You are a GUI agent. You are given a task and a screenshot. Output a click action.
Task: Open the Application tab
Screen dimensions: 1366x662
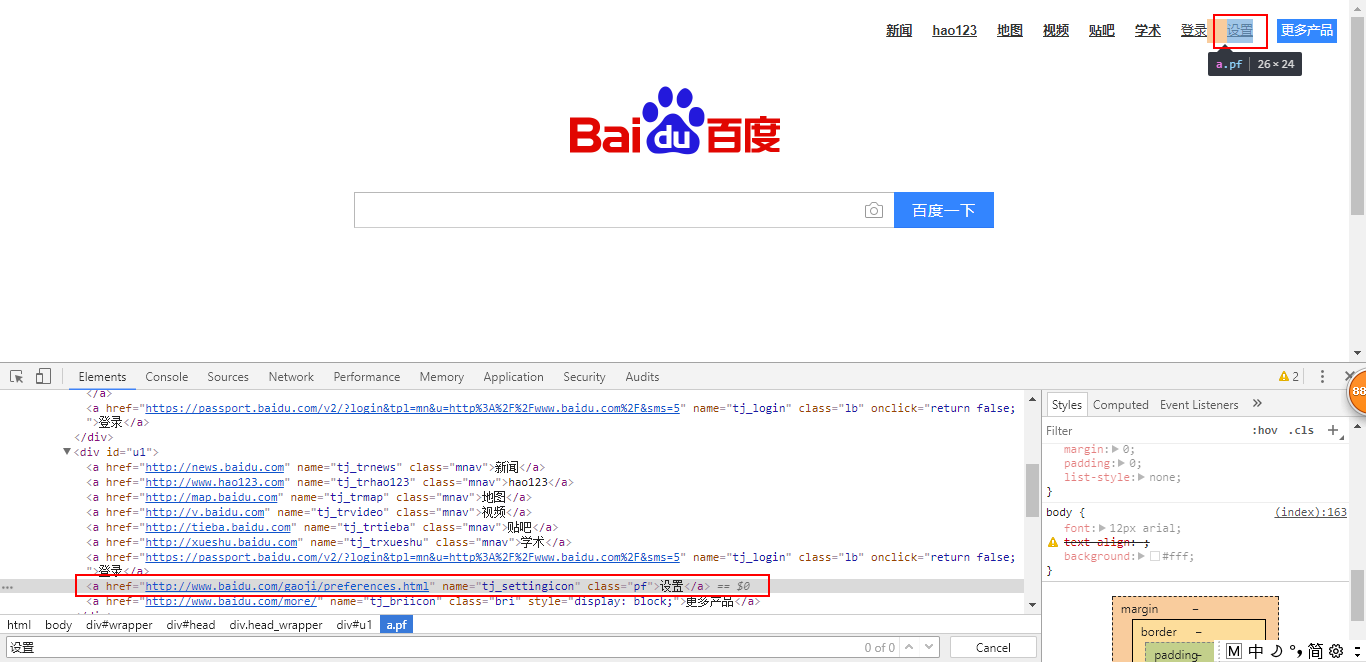point(513,377)
